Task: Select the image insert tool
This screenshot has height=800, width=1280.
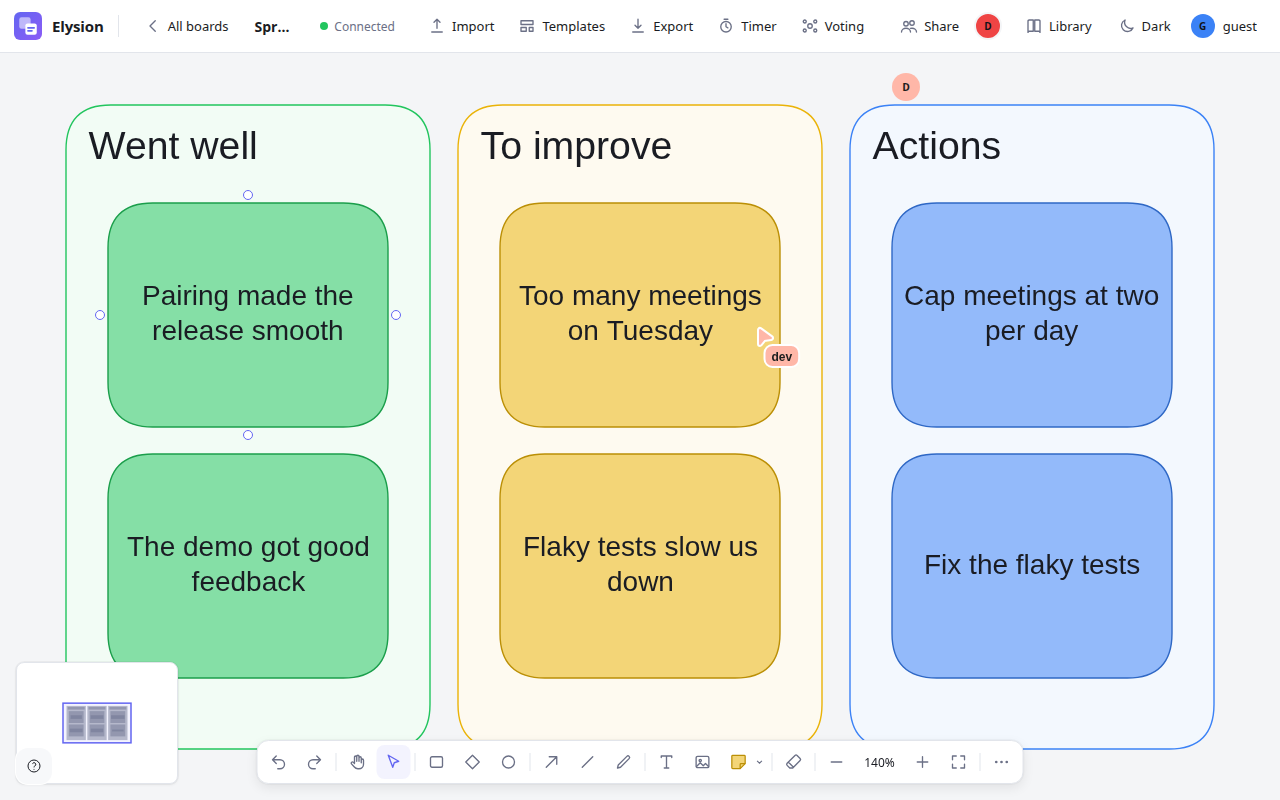Action: pyautogui.click(x=702, y=762)
